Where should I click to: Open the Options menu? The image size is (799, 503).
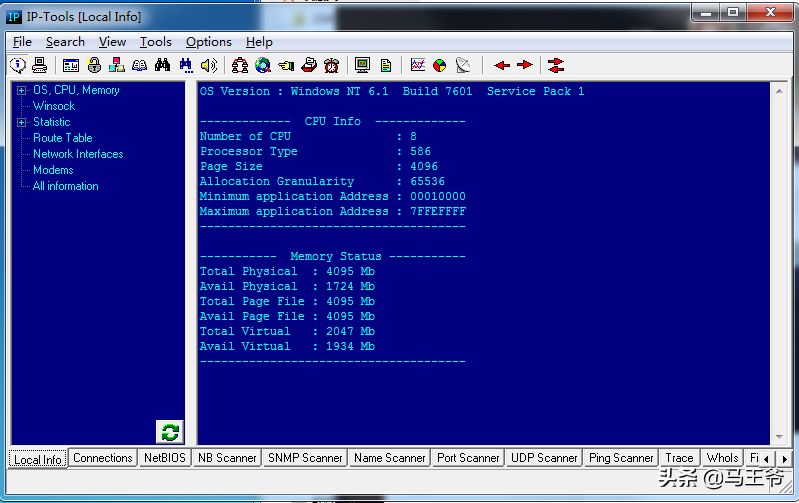point(208,42)
